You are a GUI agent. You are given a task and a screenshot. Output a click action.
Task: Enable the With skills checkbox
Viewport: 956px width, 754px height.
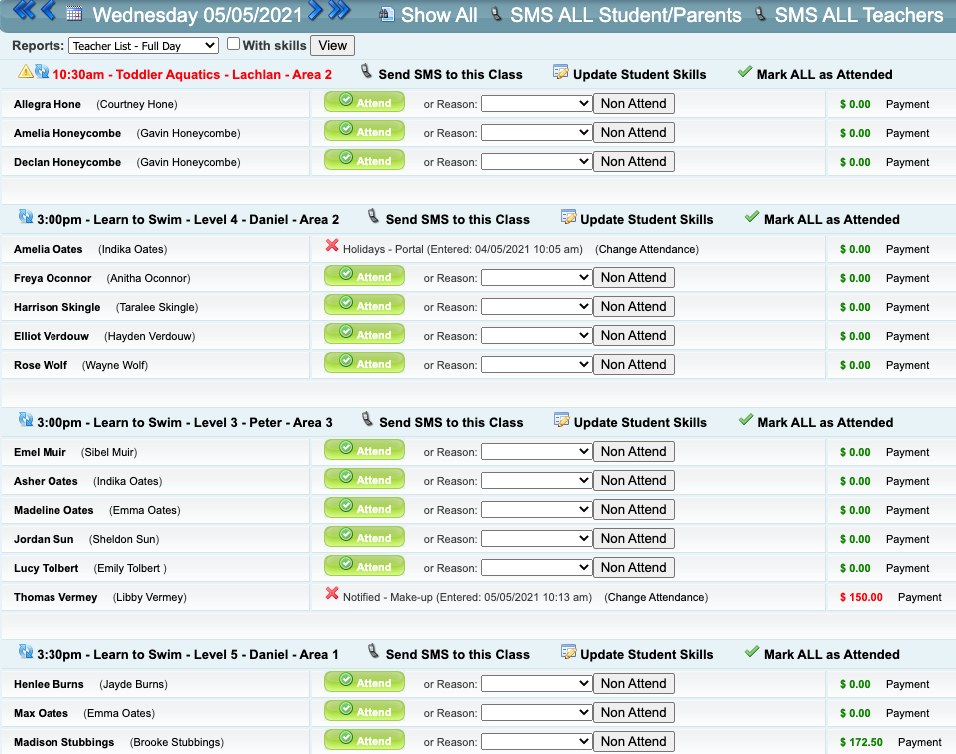[233, 44]
